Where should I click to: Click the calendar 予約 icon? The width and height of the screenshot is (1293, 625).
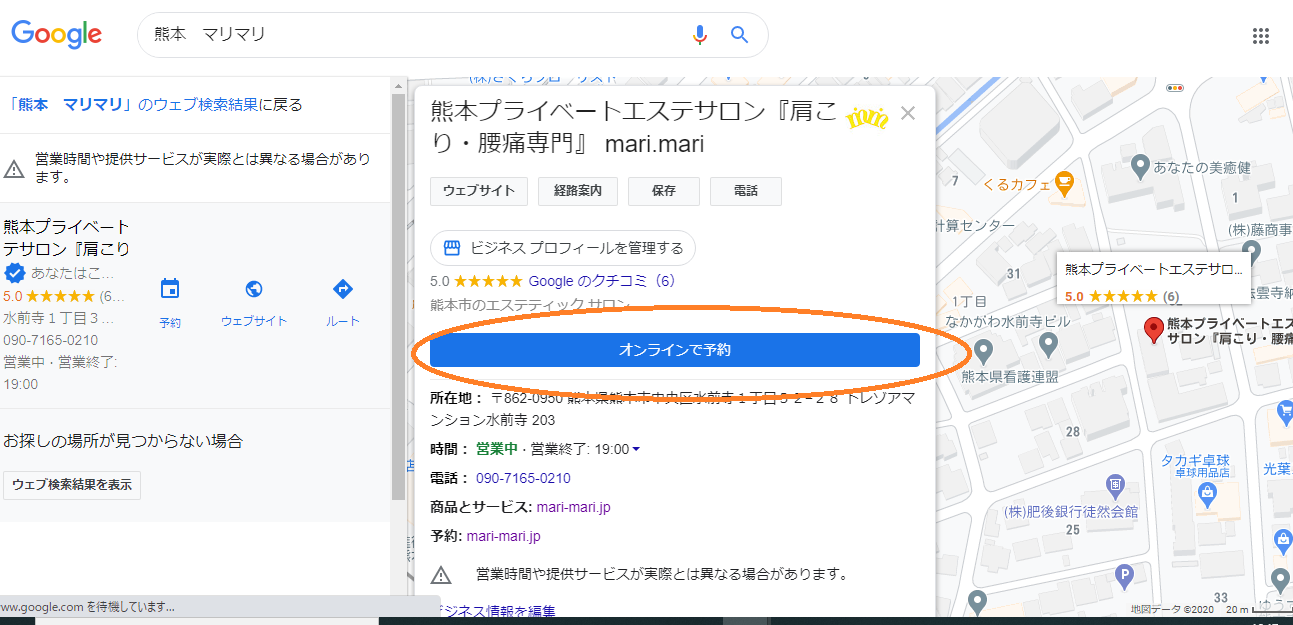(x=170, y=290)
